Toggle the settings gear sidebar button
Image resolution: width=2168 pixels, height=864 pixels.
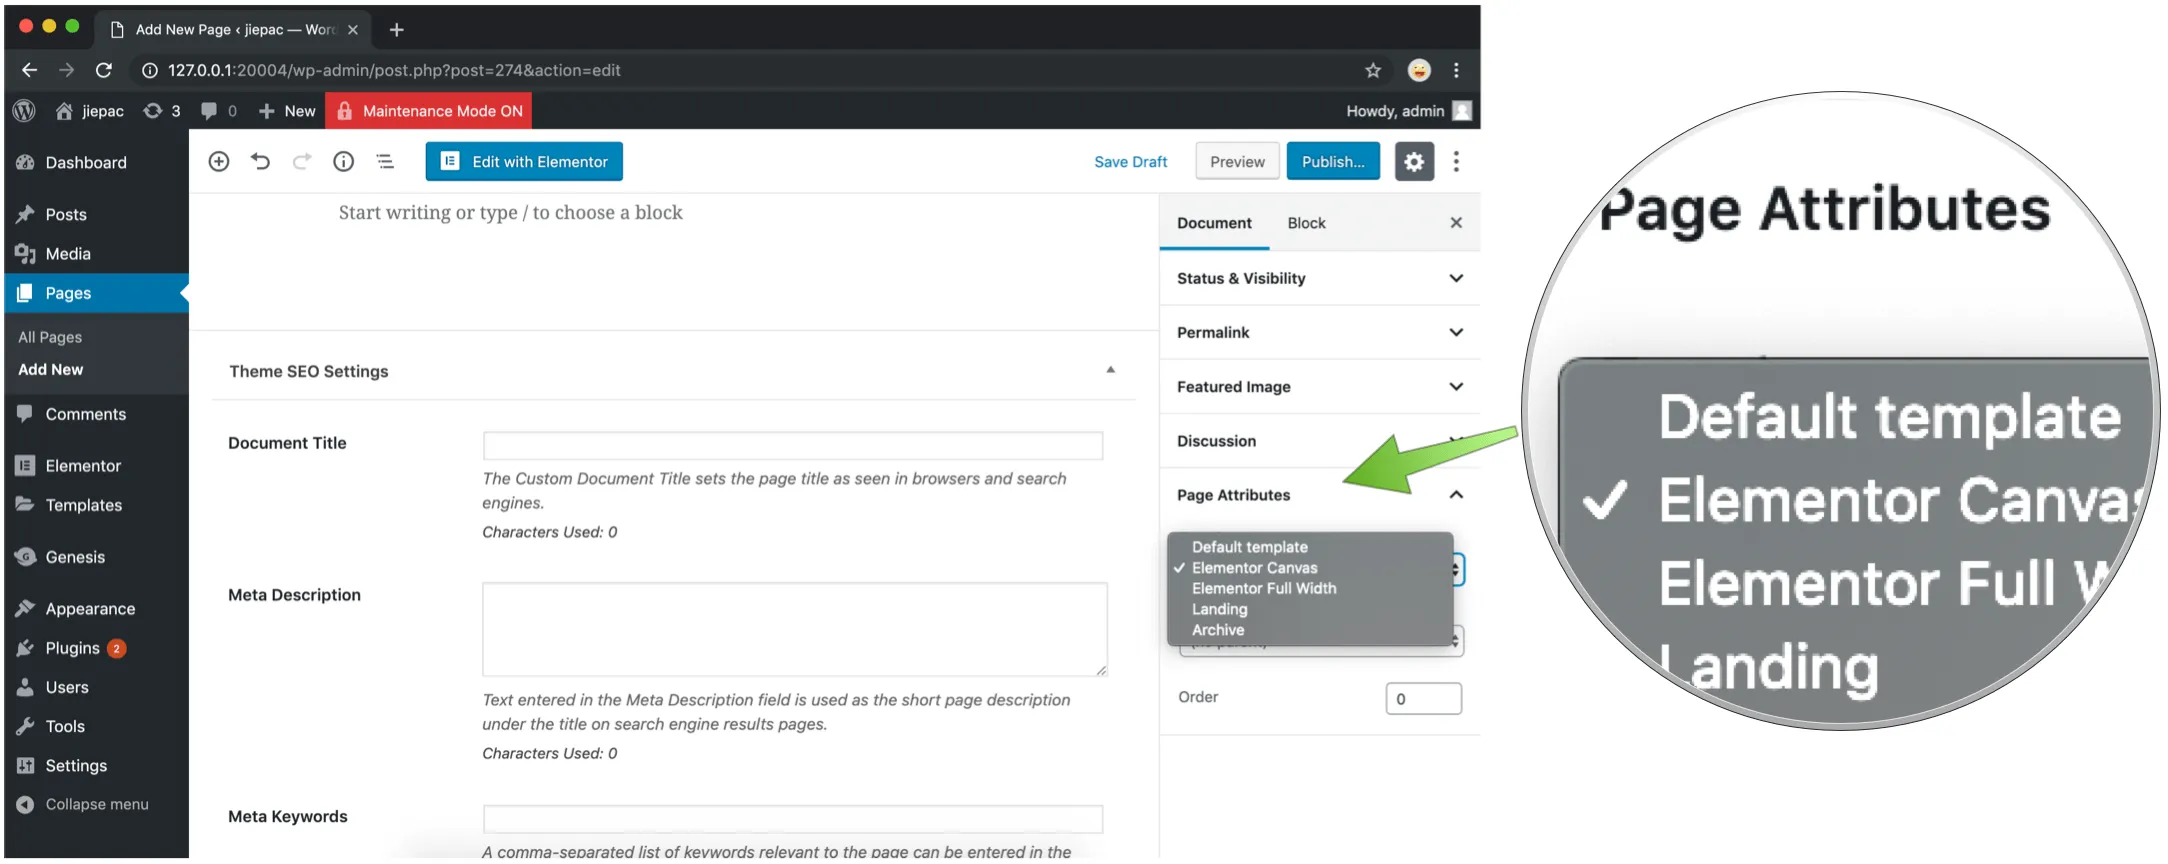coord(1413,161)
